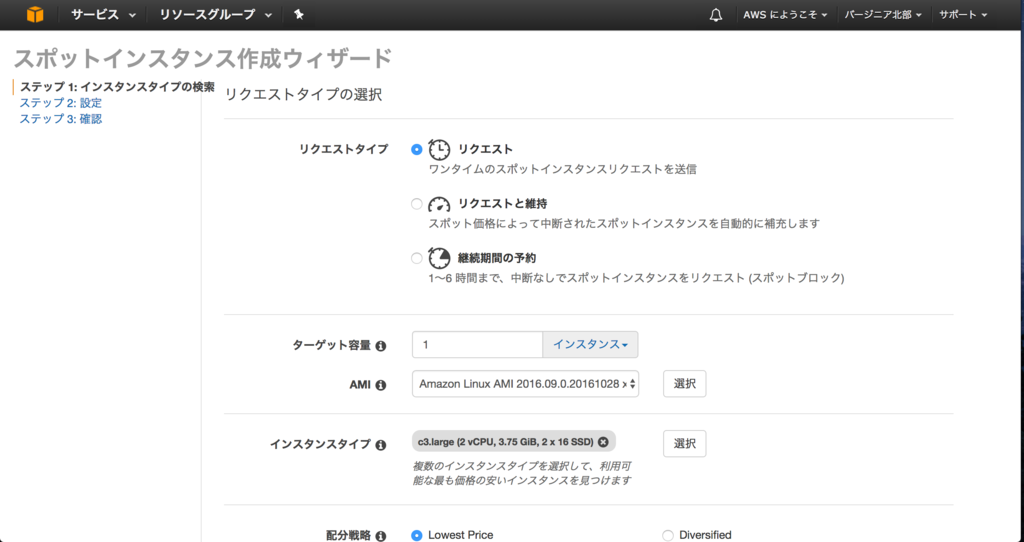Open the インスタンス unit dropdown
Screen dimensions: 1024x542
pyautogui.click(x=590, y=345)
